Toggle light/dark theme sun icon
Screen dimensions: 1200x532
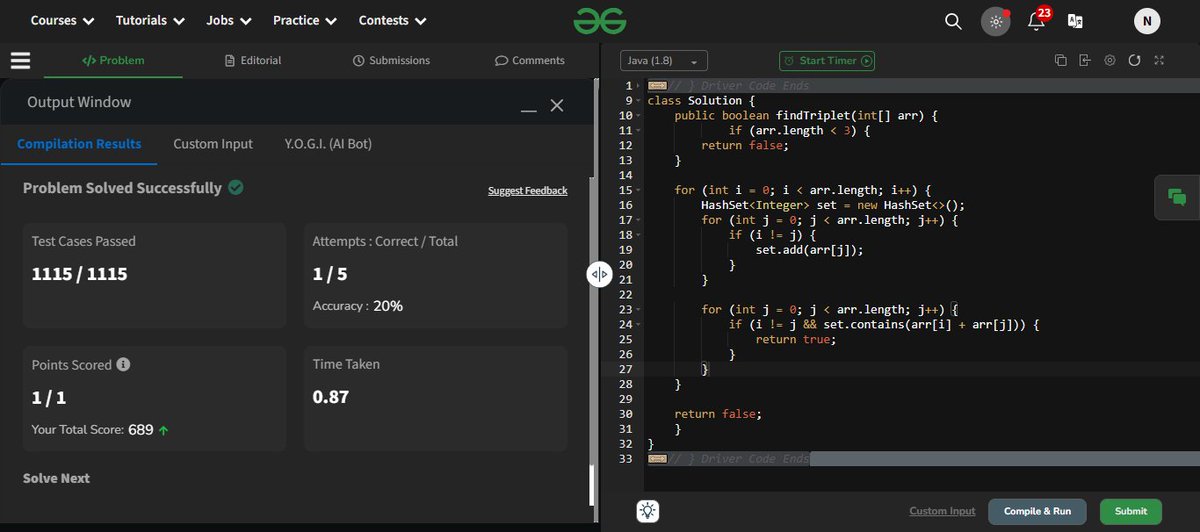click(x=996, y=21)
